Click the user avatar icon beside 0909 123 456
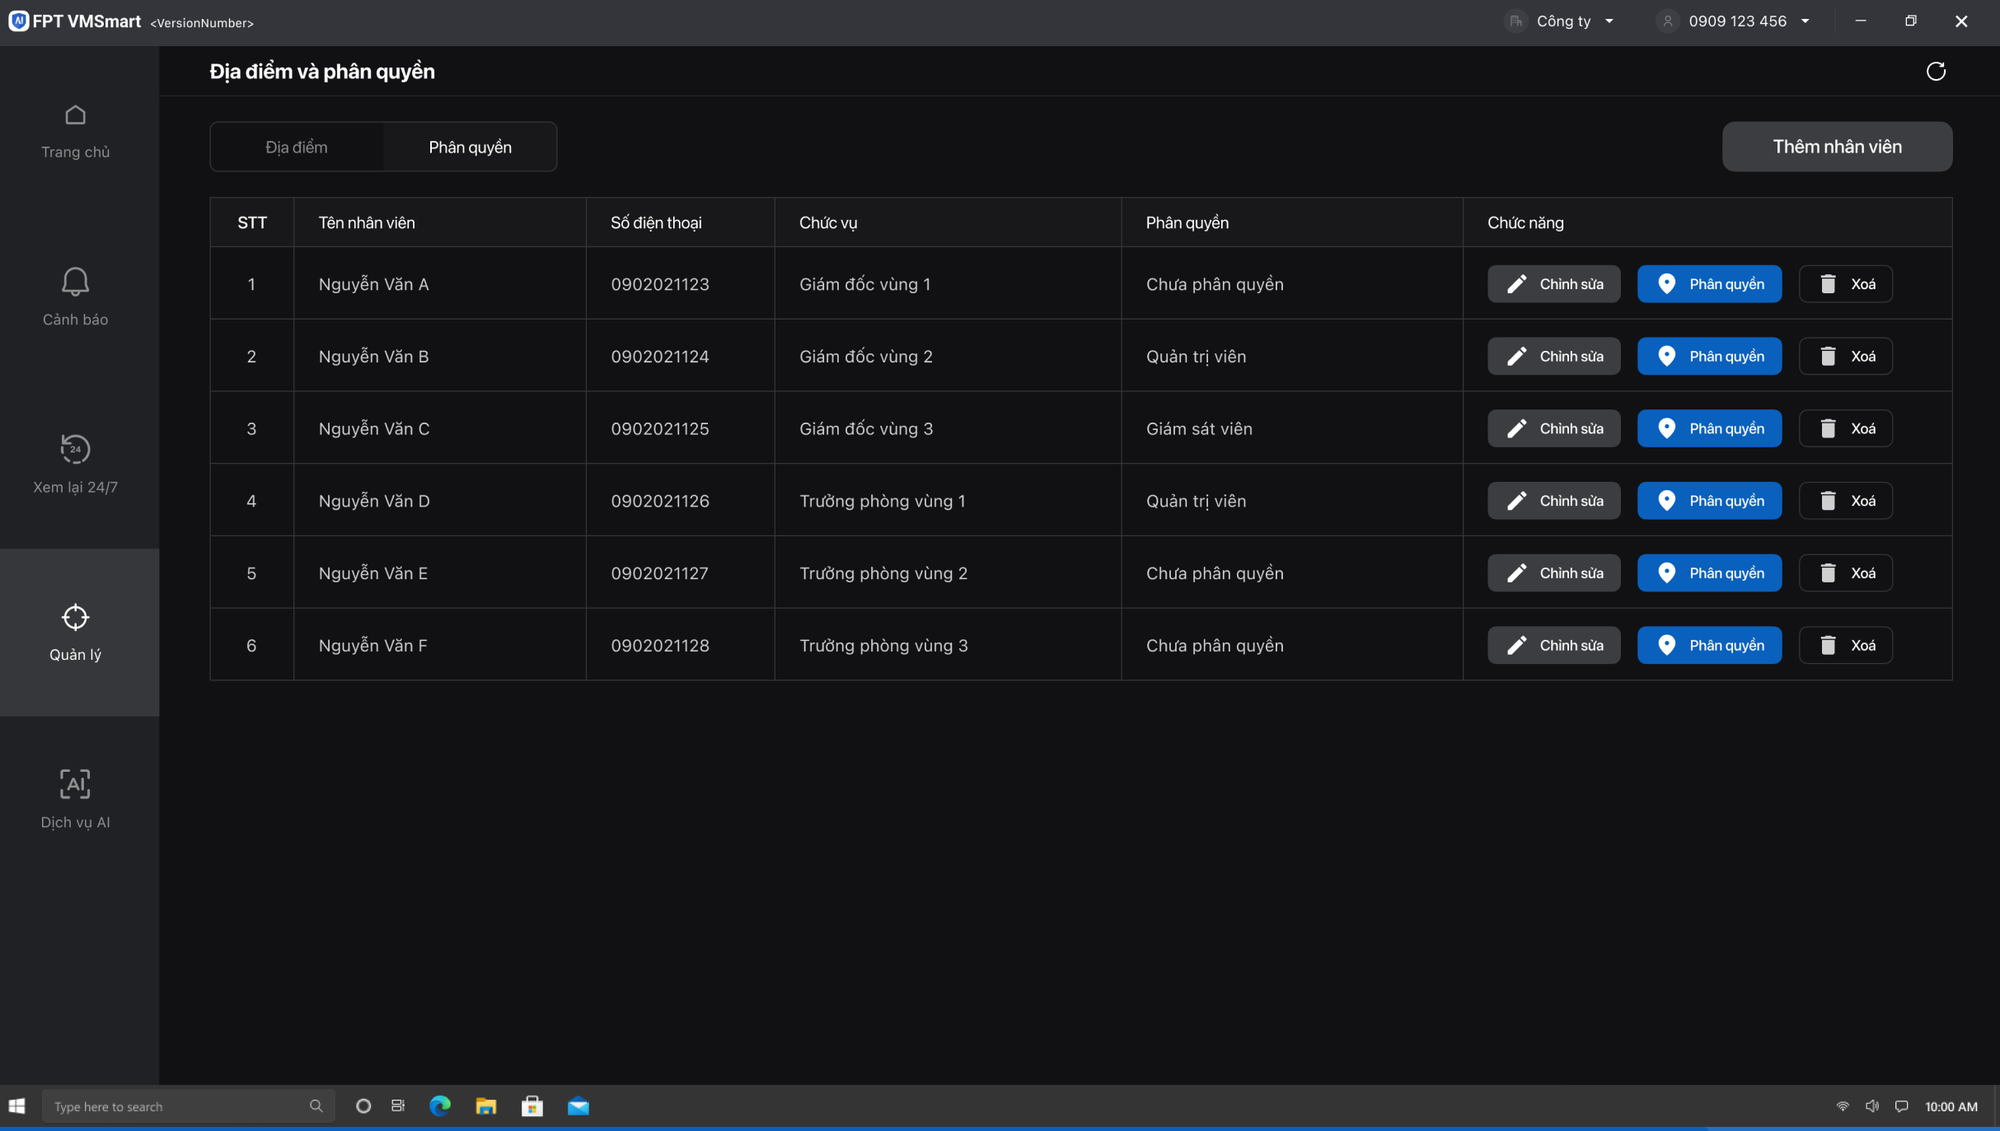Image resolution: width=2000 pixels, height=1131 pixels. (x=1667, y=21)
